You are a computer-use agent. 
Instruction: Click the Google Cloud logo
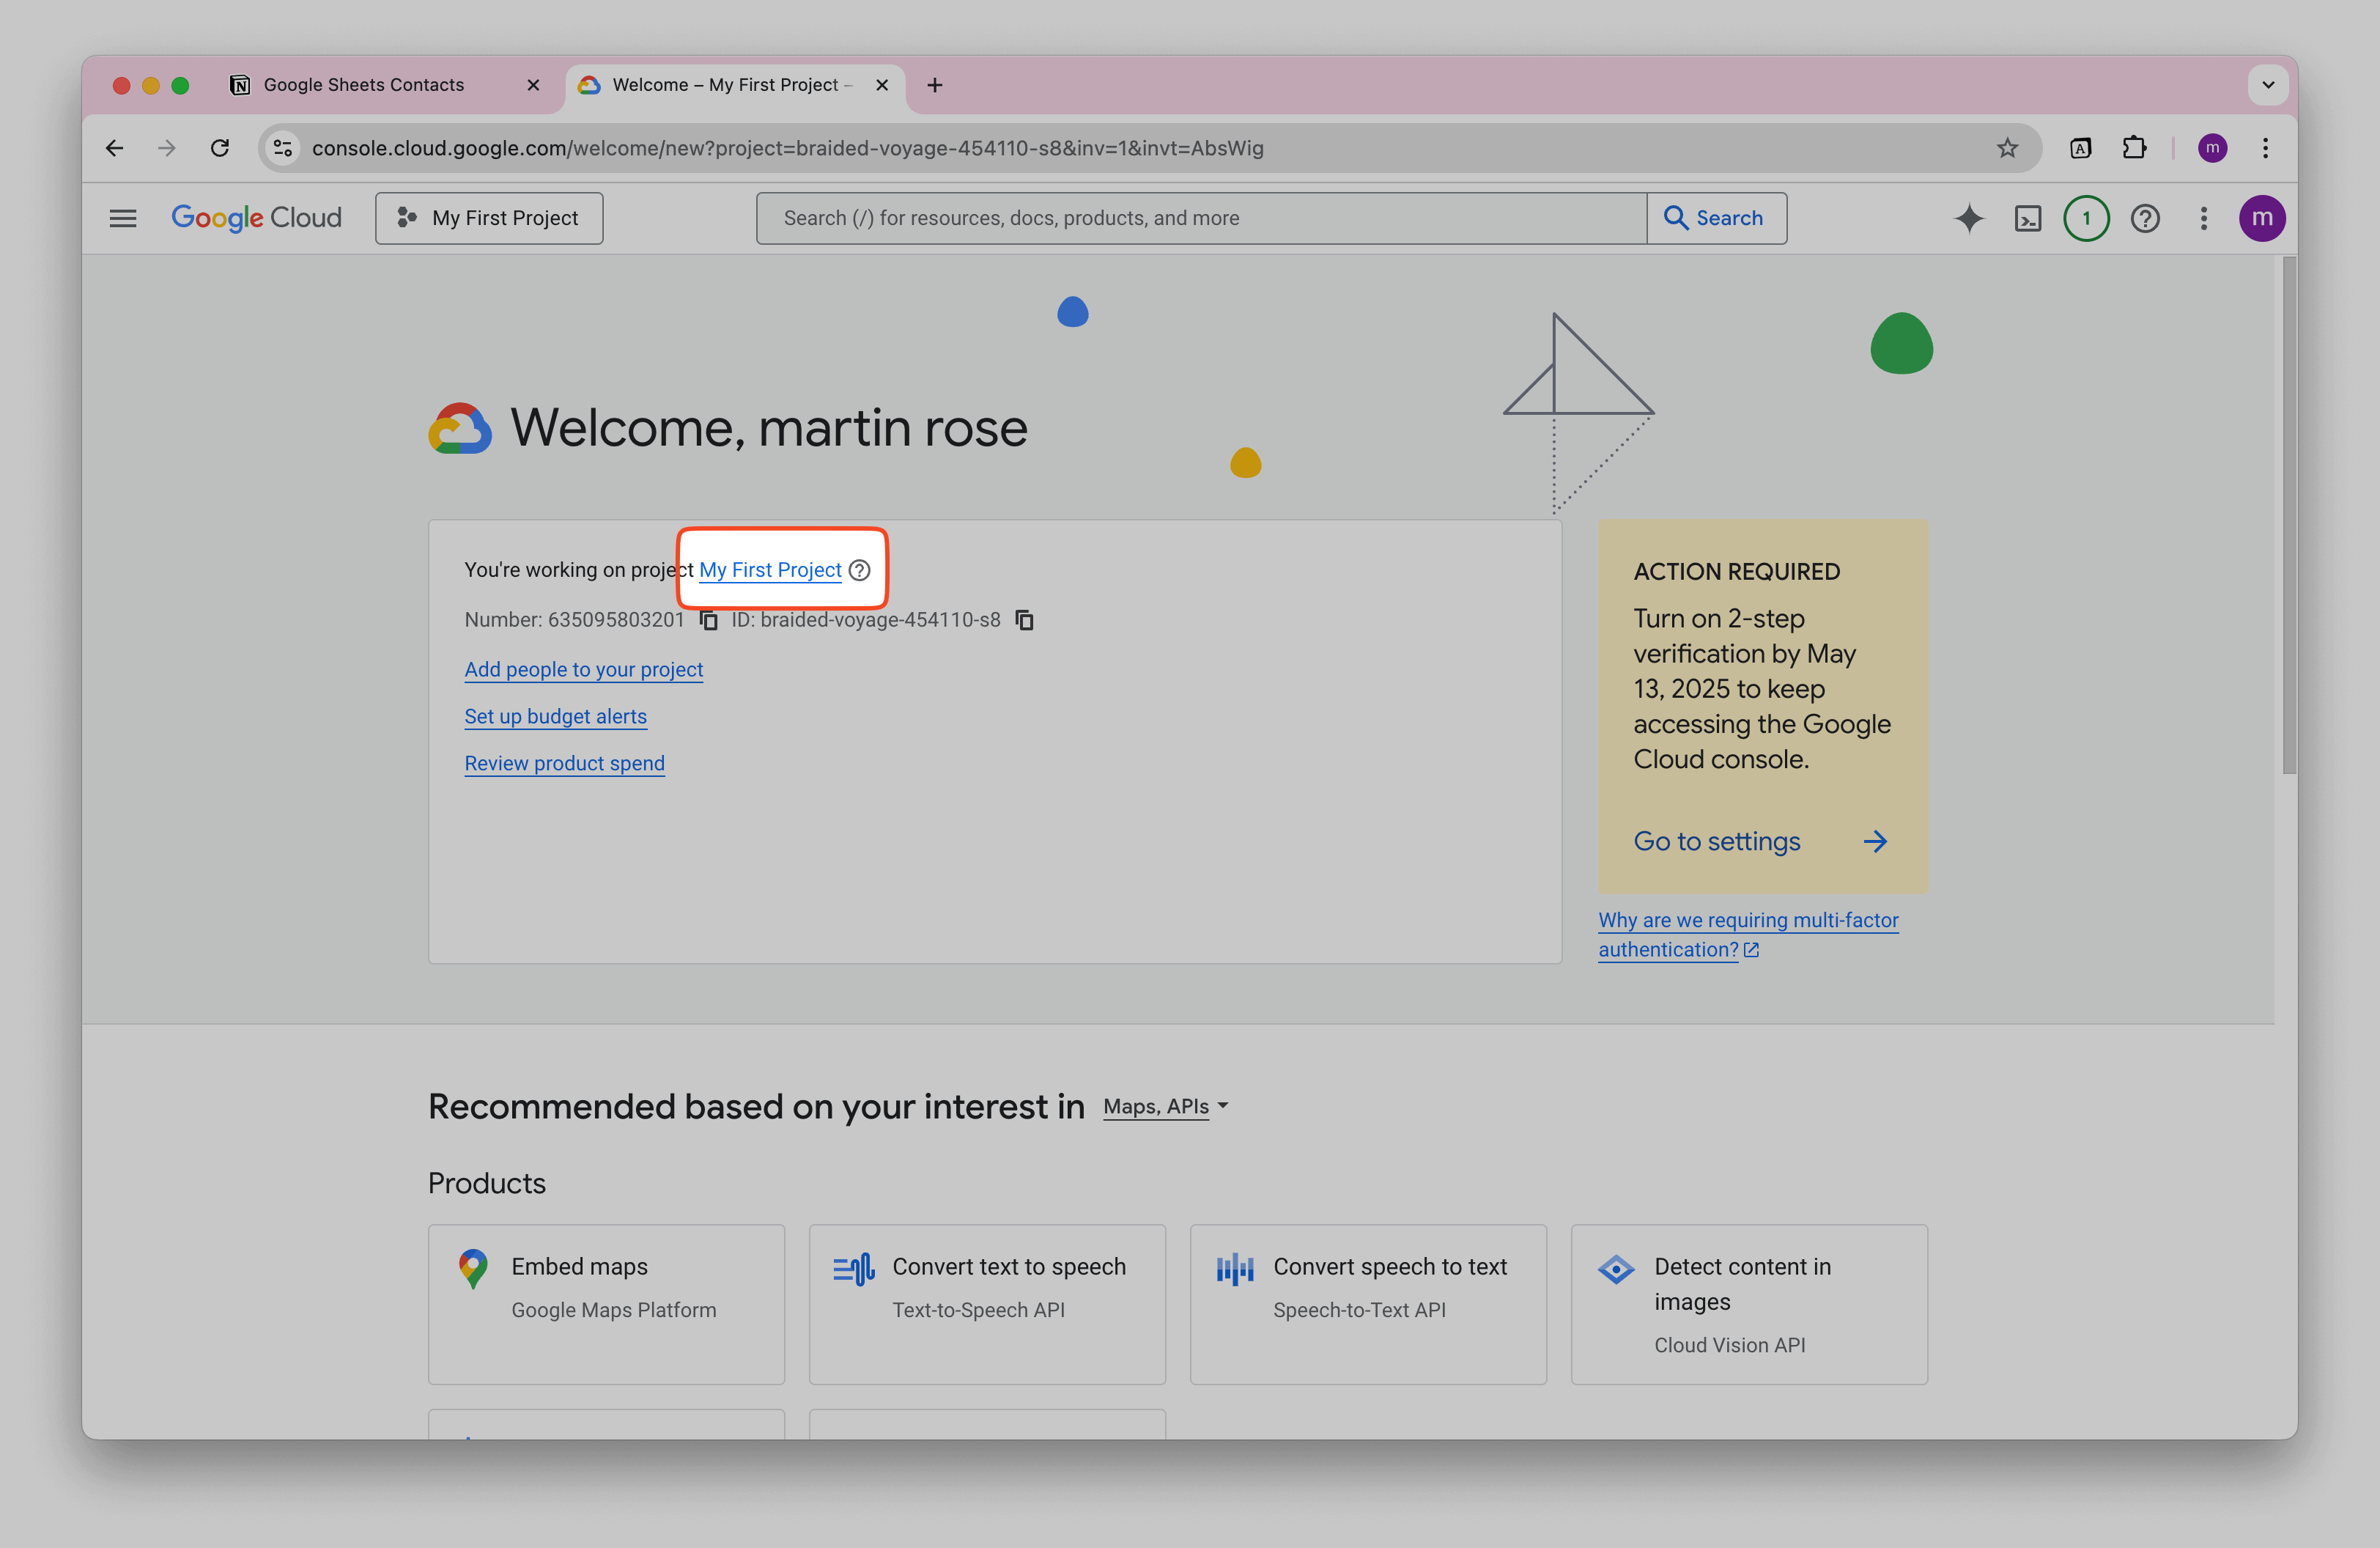coord(256,218)
